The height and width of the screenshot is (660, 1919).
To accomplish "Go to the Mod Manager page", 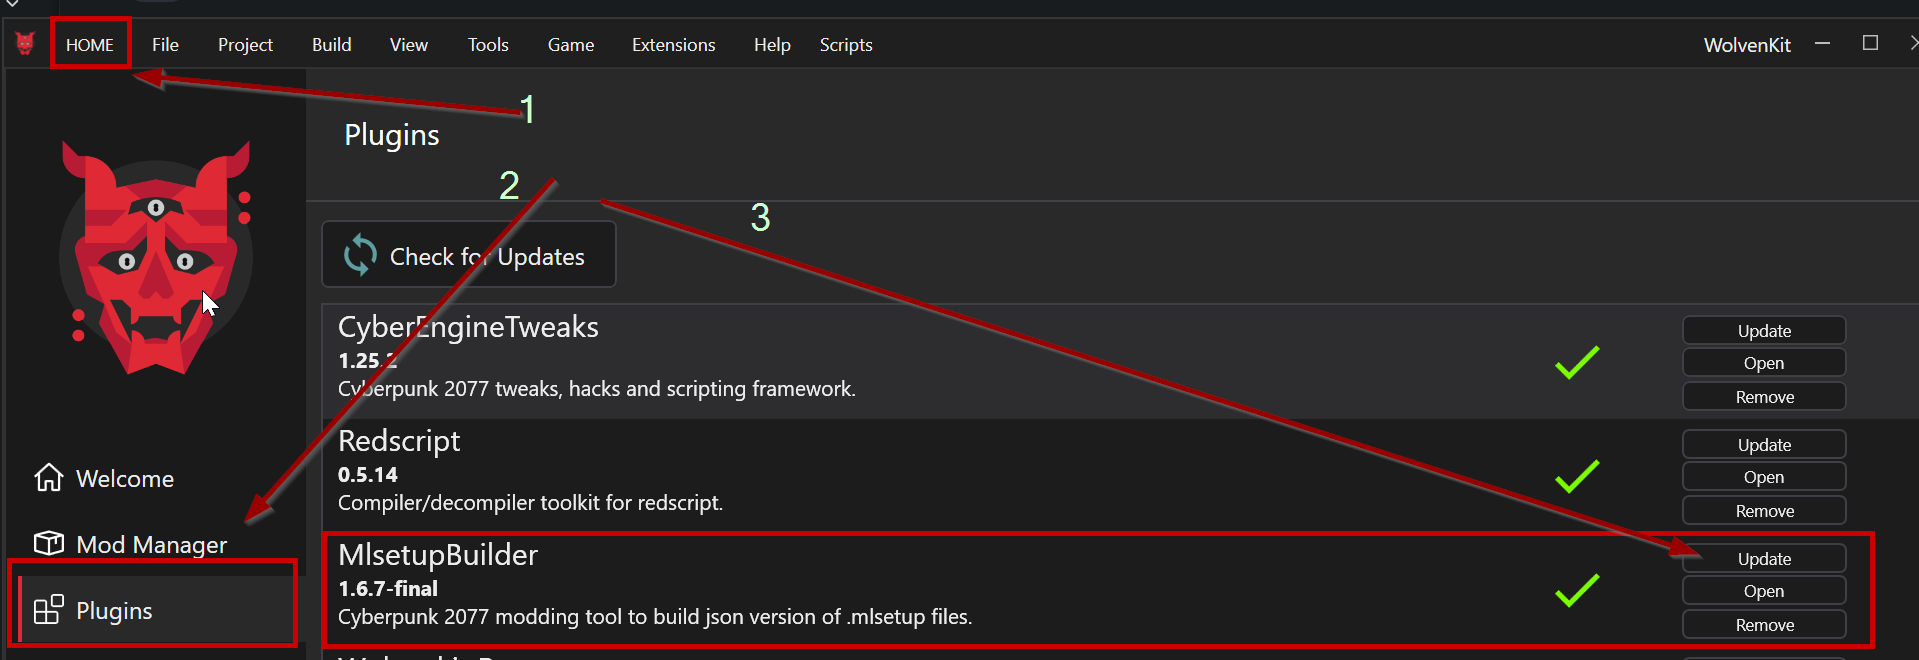I will 151,544.
